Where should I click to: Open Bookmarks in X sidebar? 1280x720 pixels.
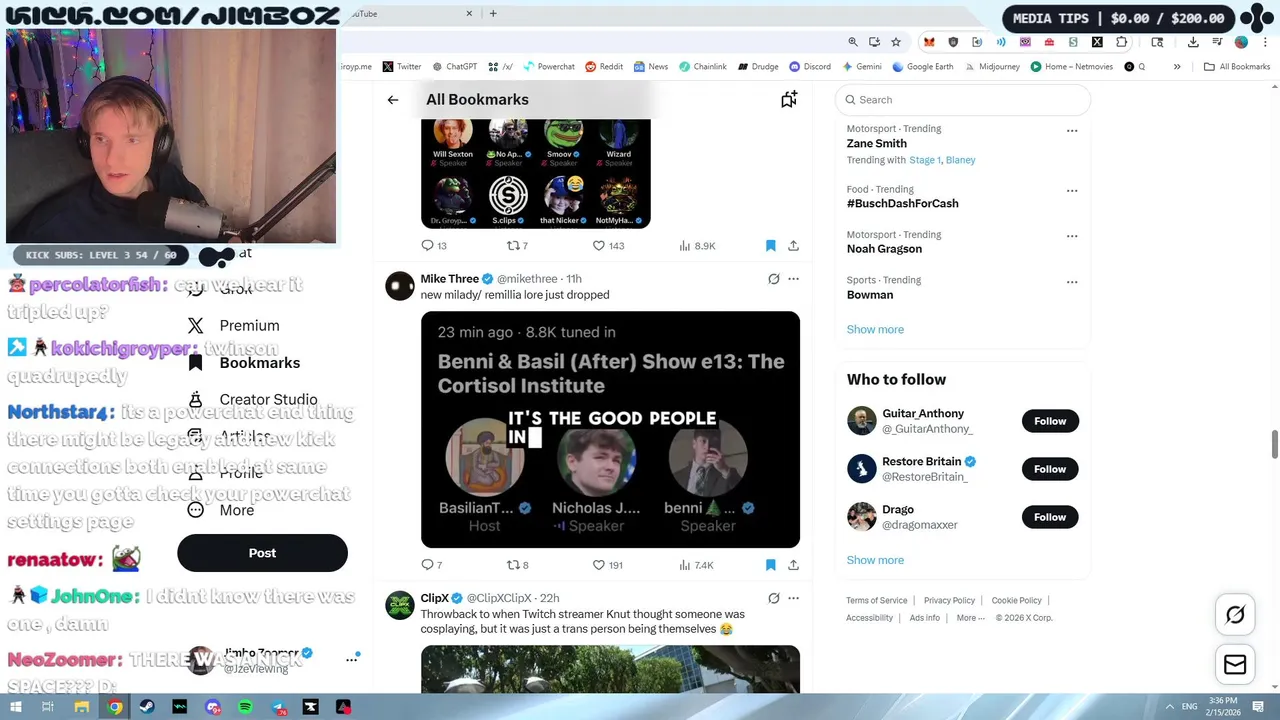[246, 363]
